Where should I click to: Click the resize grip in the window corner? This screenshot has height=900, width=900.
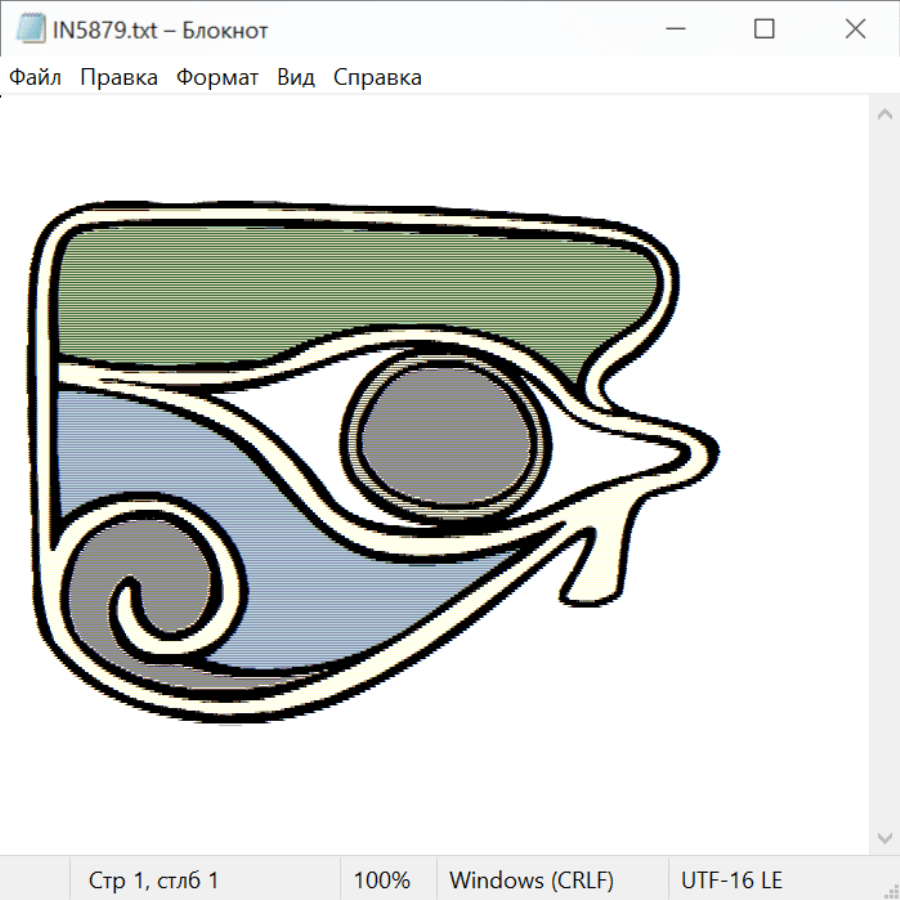point(891,891)
